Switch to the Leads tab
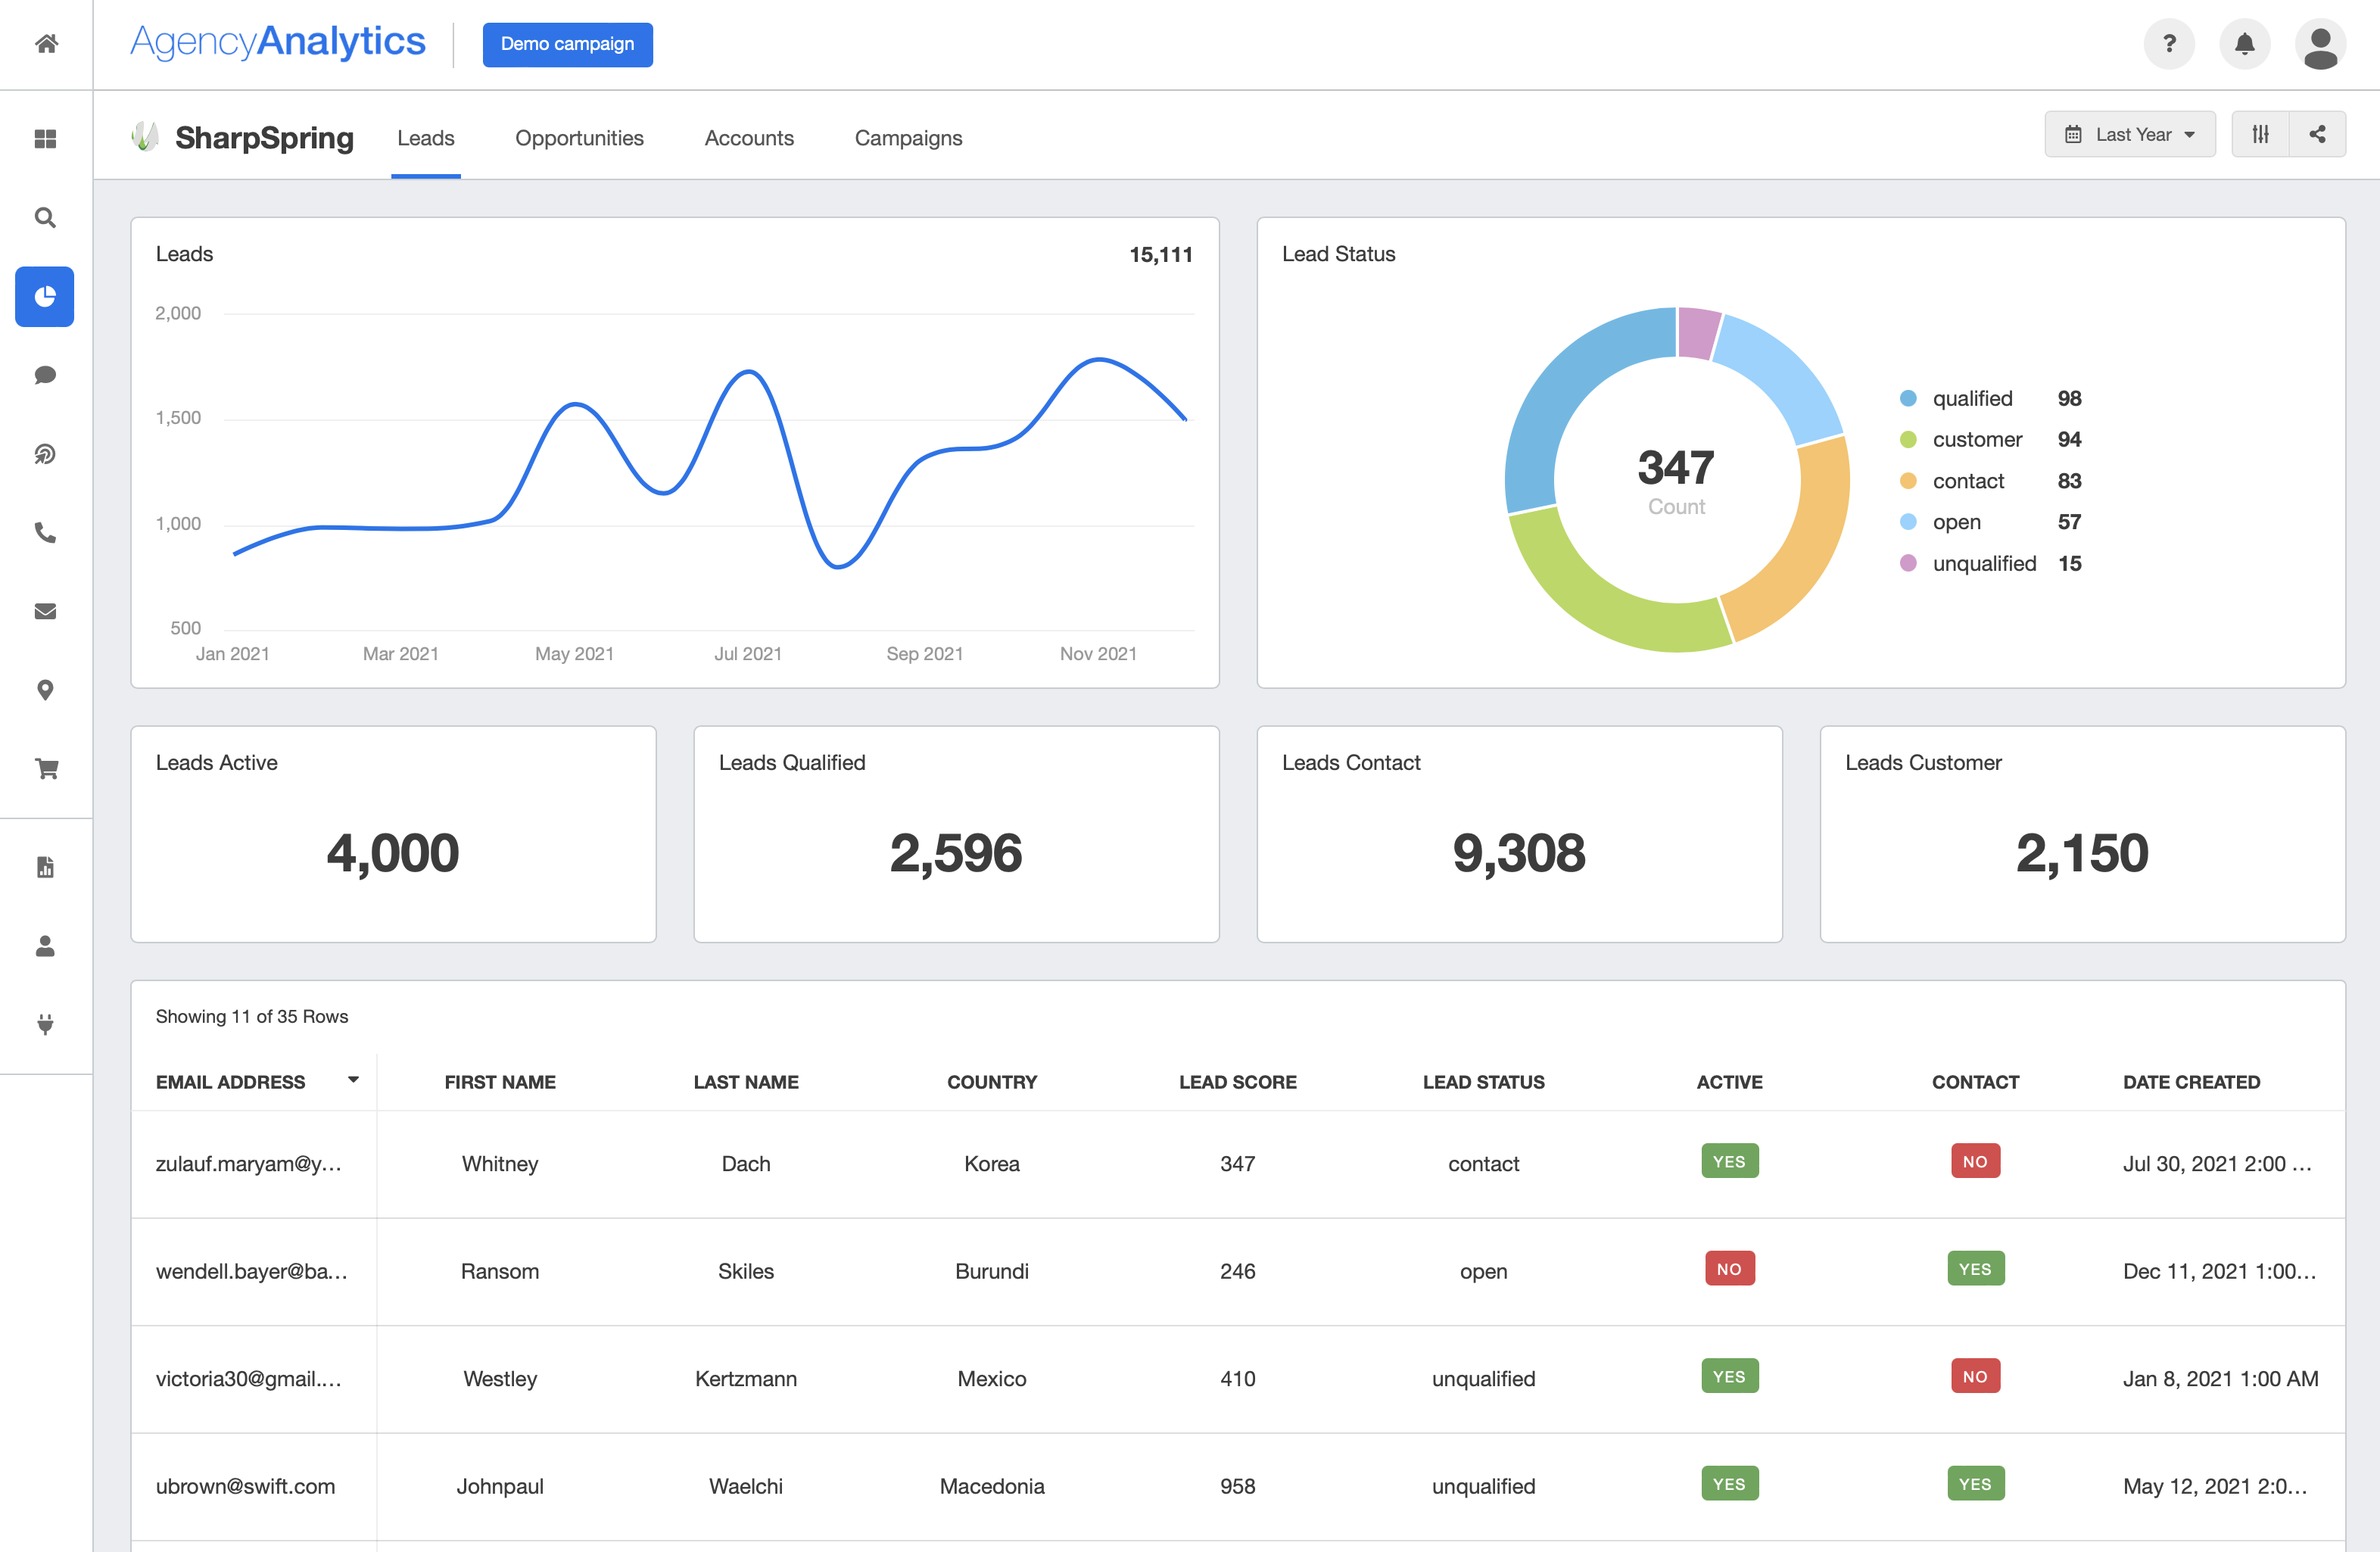2380x1552 pixels. [x=426, y=138]
